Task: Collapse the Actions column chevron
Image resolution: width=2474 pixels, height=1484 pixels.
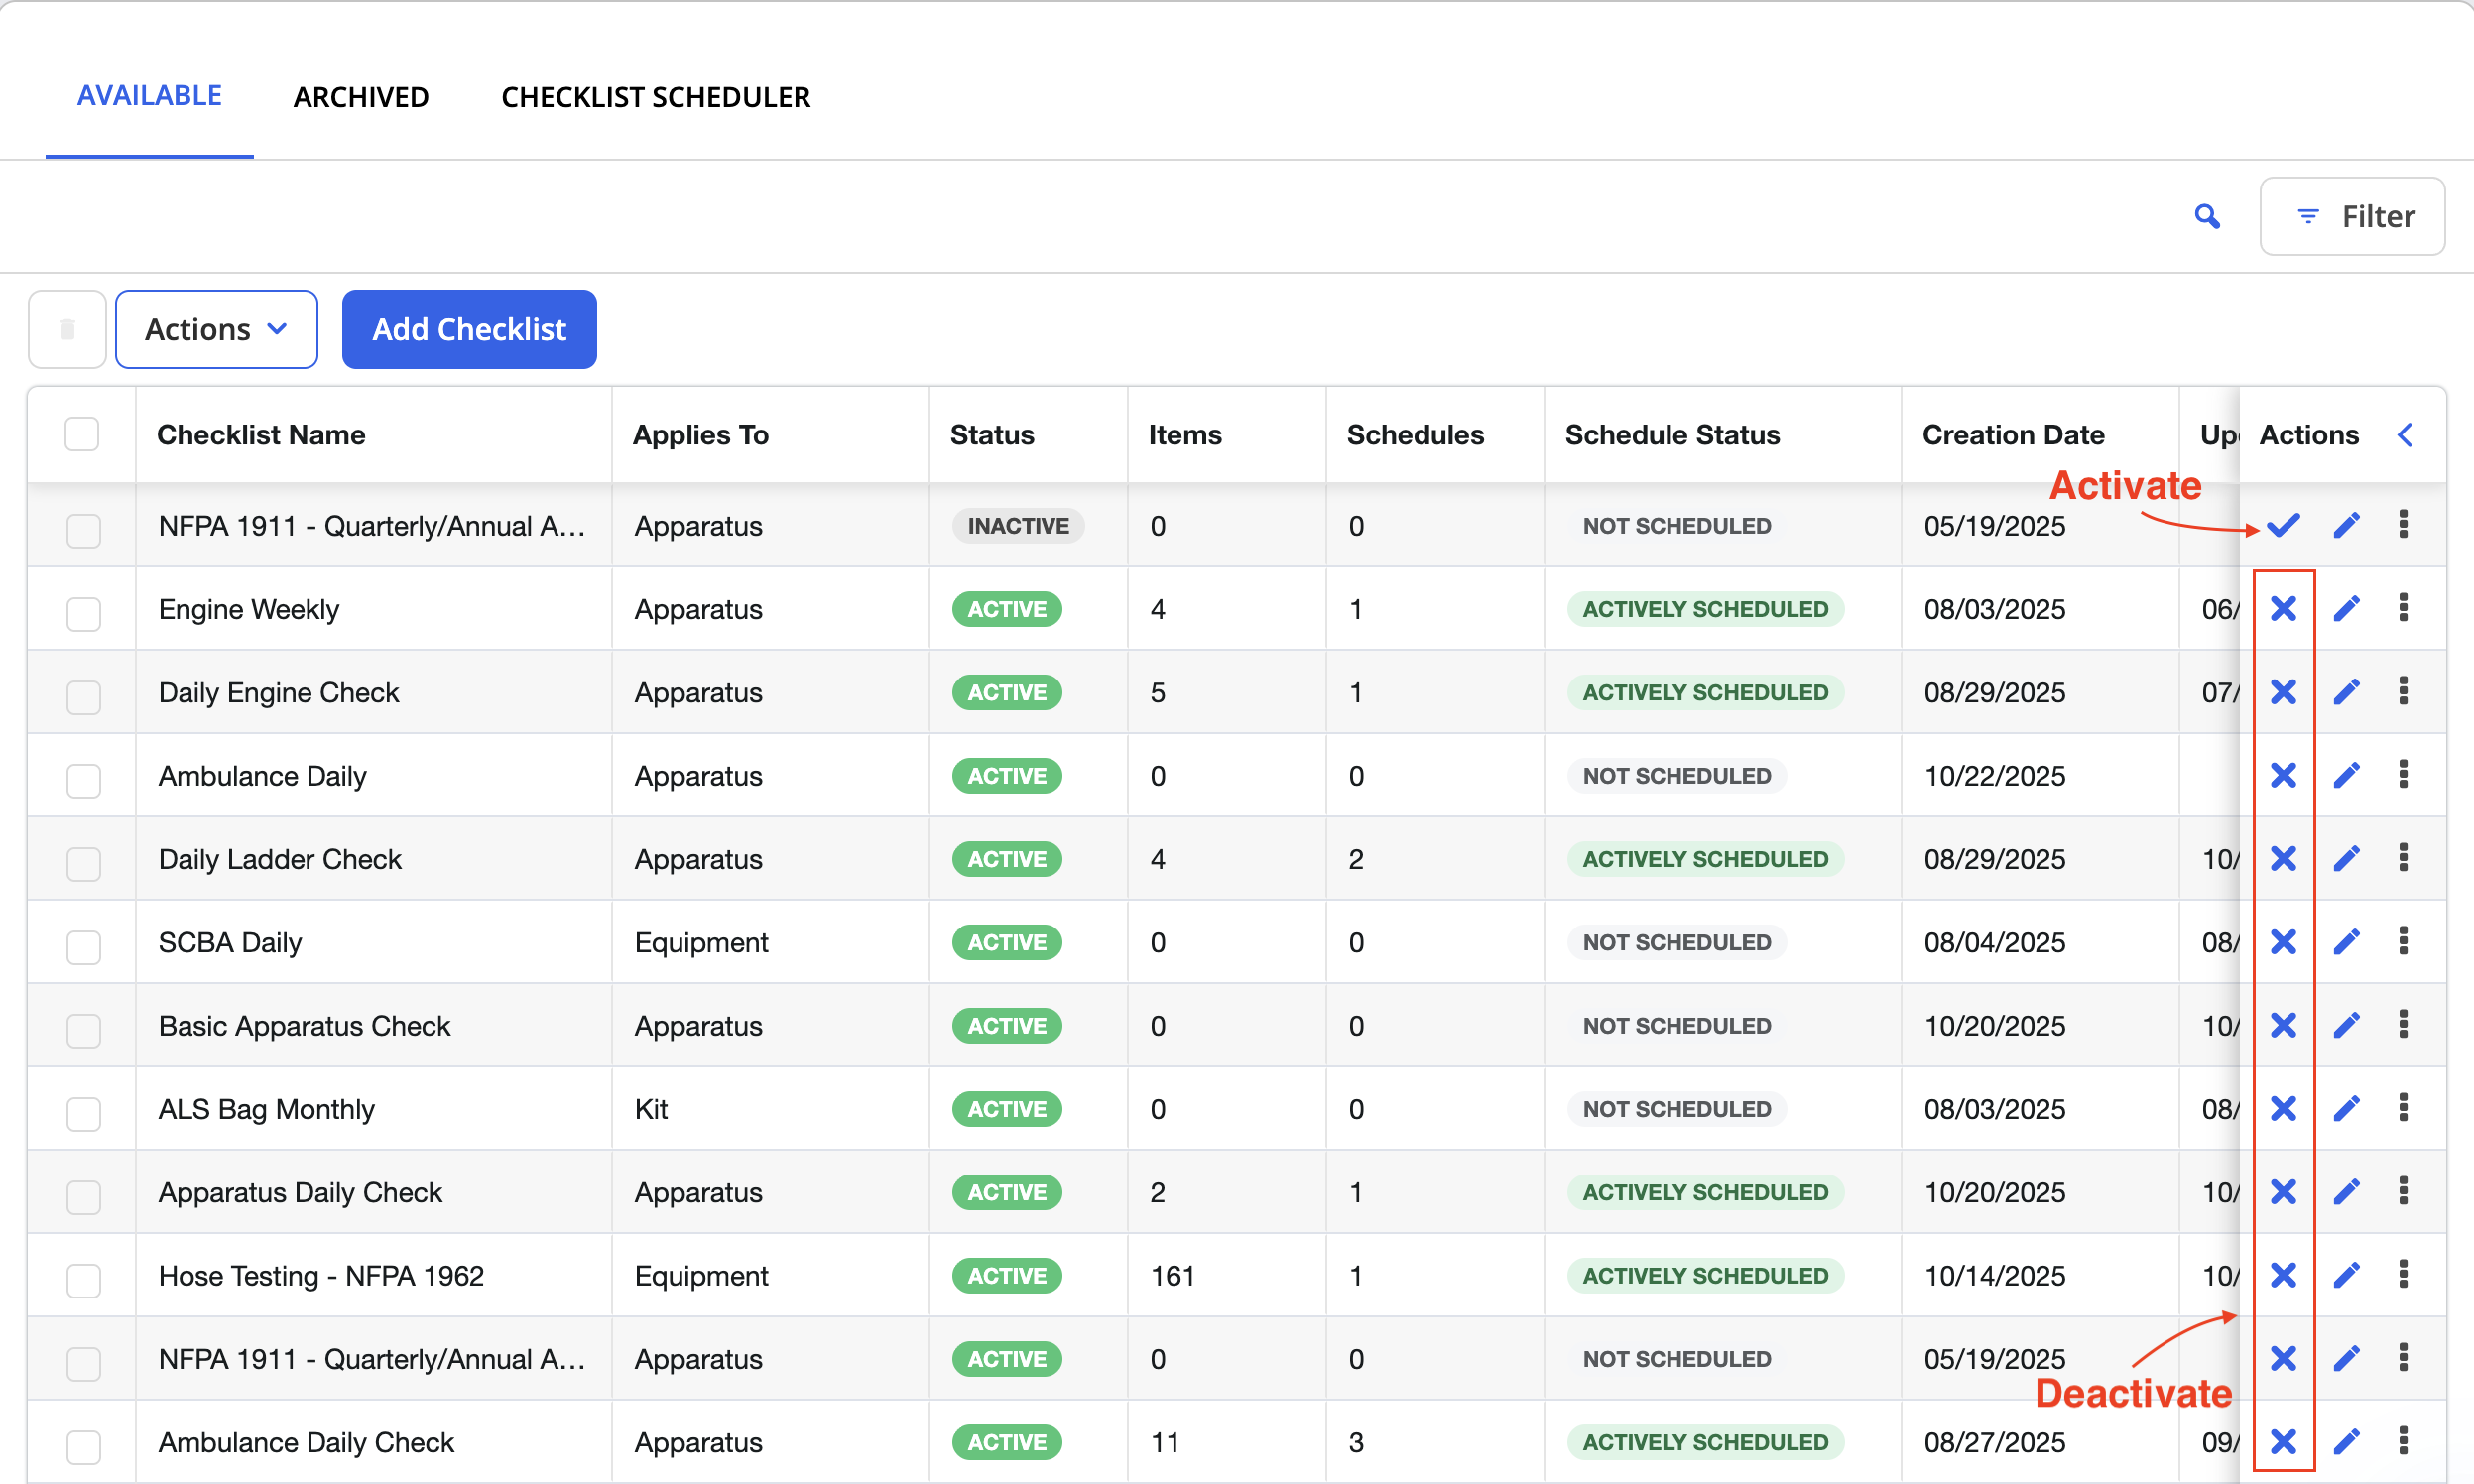Action: point(2405,434)
